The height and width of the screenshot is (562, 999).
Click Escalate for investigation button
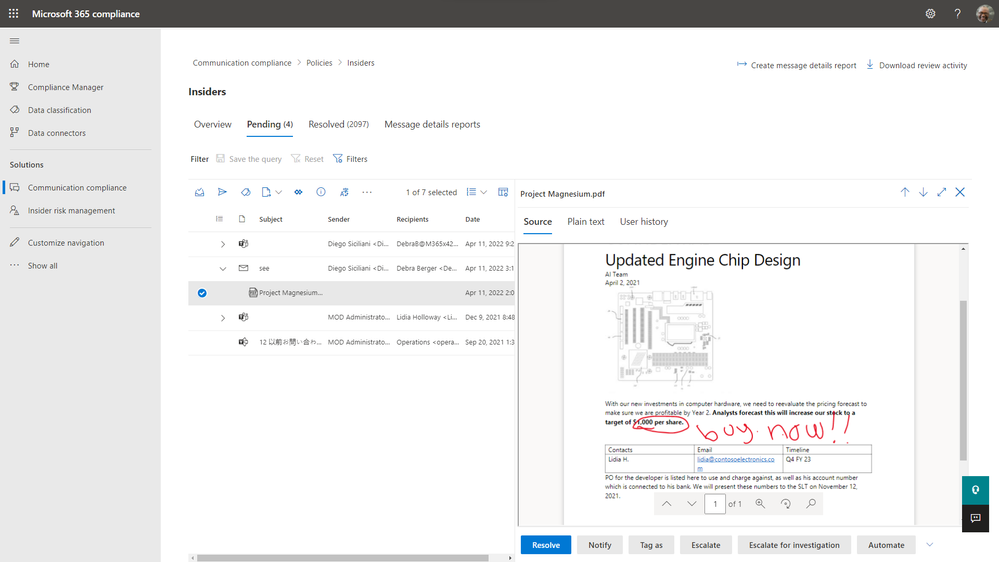point(794,545)
